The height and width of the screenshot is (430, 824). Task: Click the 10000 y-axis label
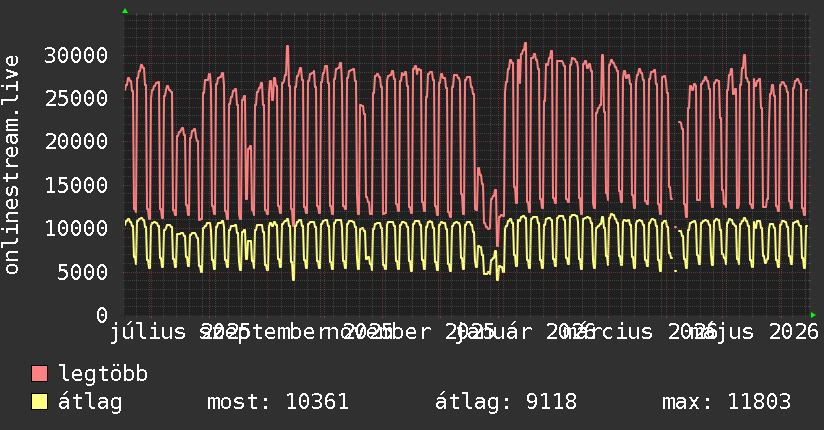76,228
